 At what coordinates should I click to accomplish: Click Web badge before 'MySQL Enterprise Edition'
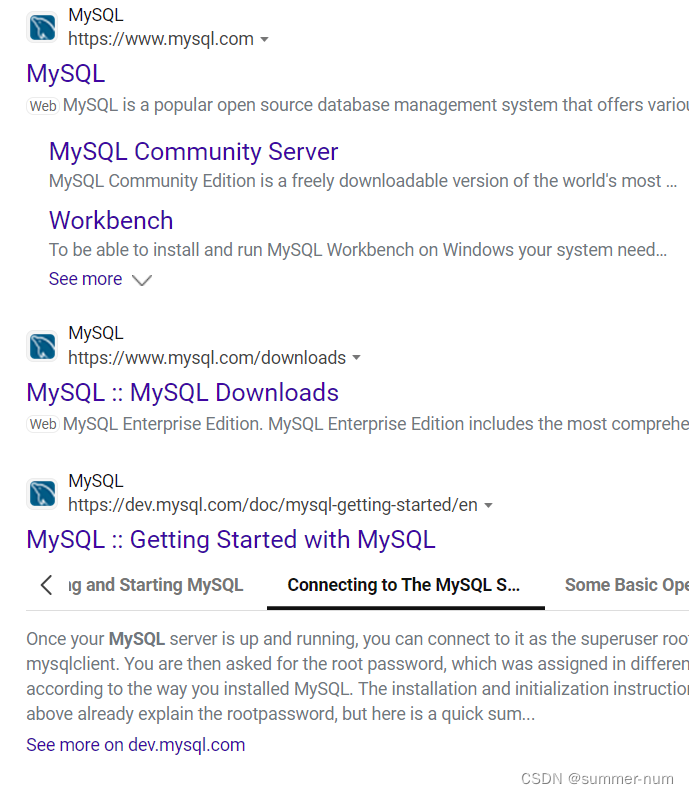(43, 424)
